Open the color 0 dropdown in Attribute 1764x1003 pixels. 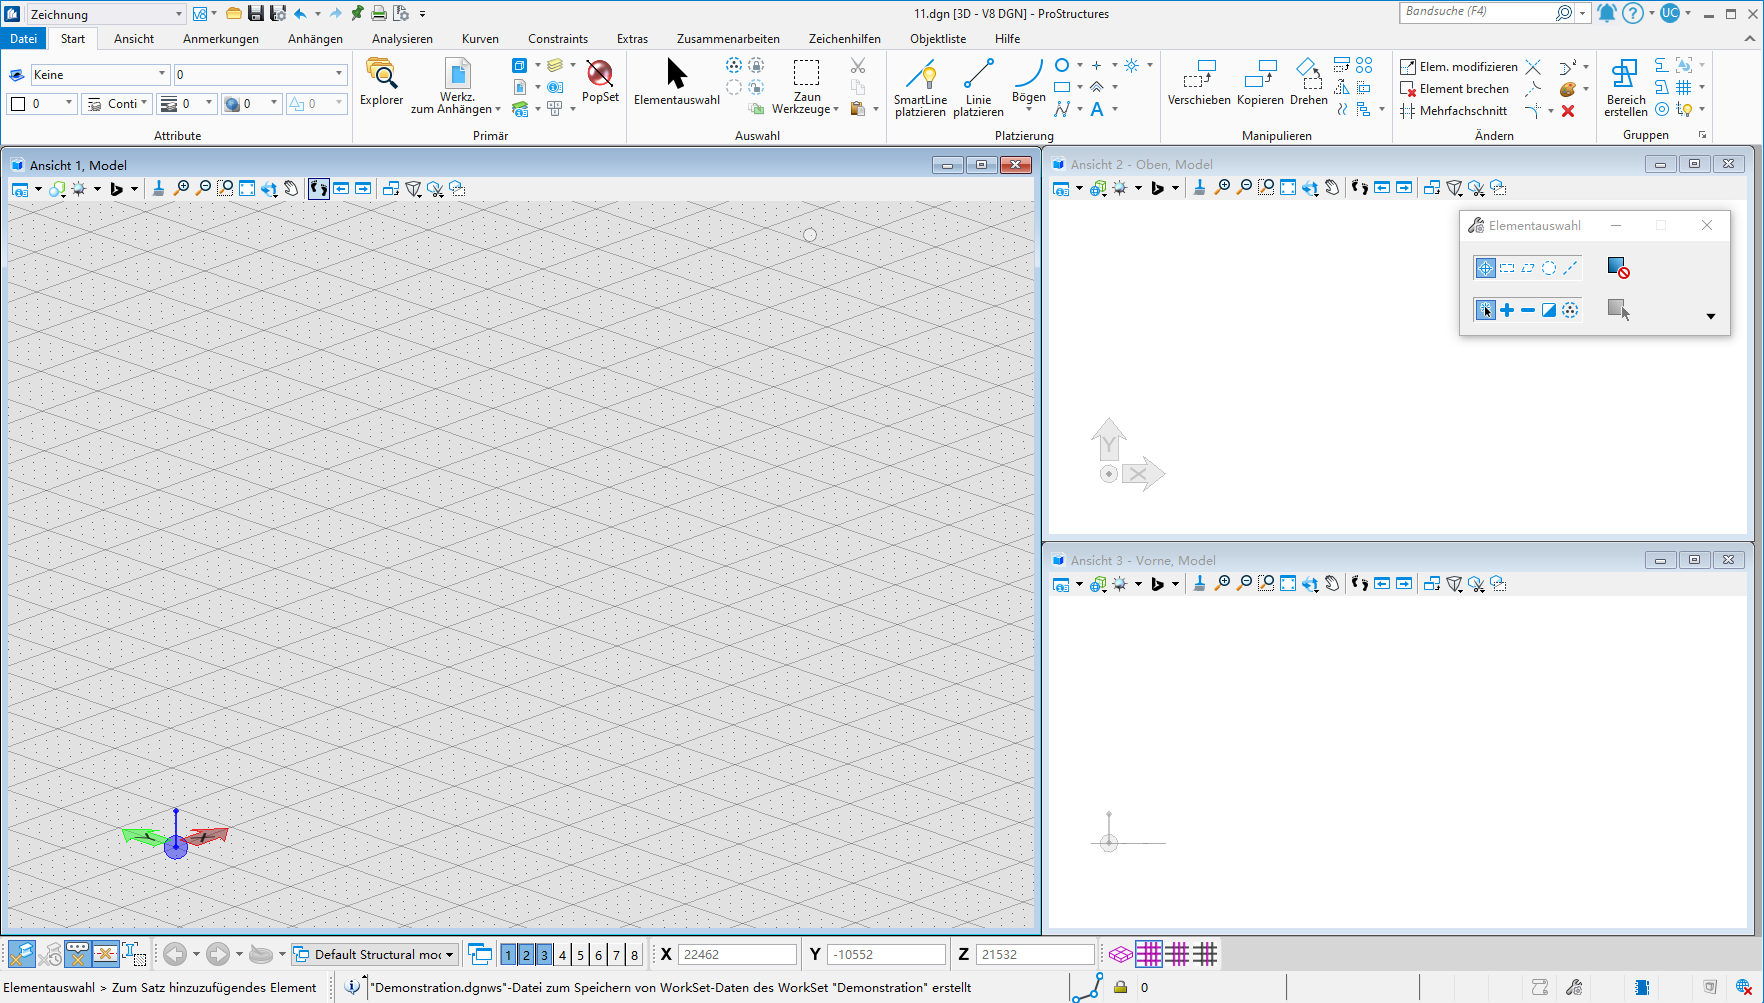pos(41,104)
